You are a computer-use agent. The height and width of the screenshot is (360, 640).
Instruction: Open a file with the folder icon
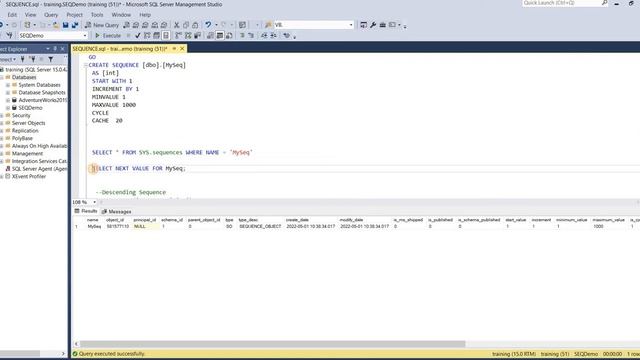56,25
